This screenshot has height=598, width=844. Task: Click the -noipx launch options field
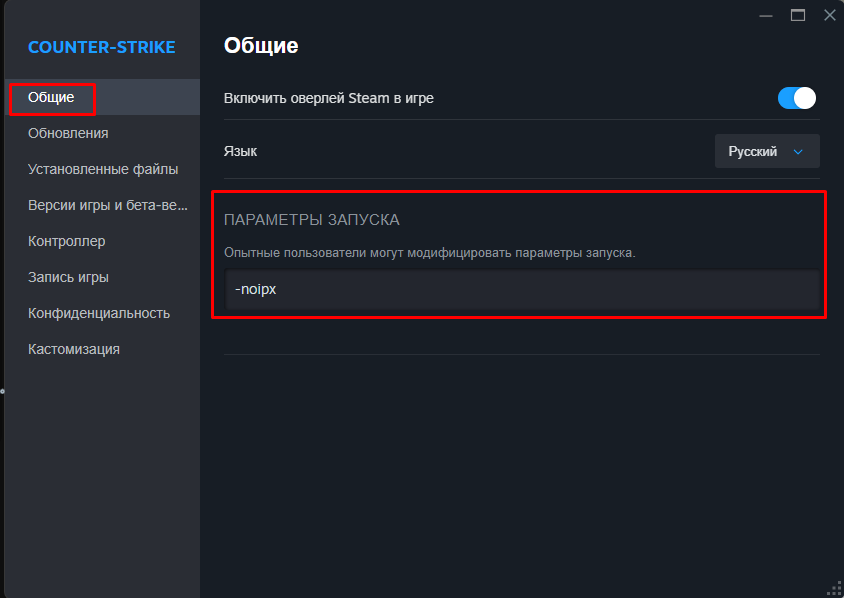[522, 290]
